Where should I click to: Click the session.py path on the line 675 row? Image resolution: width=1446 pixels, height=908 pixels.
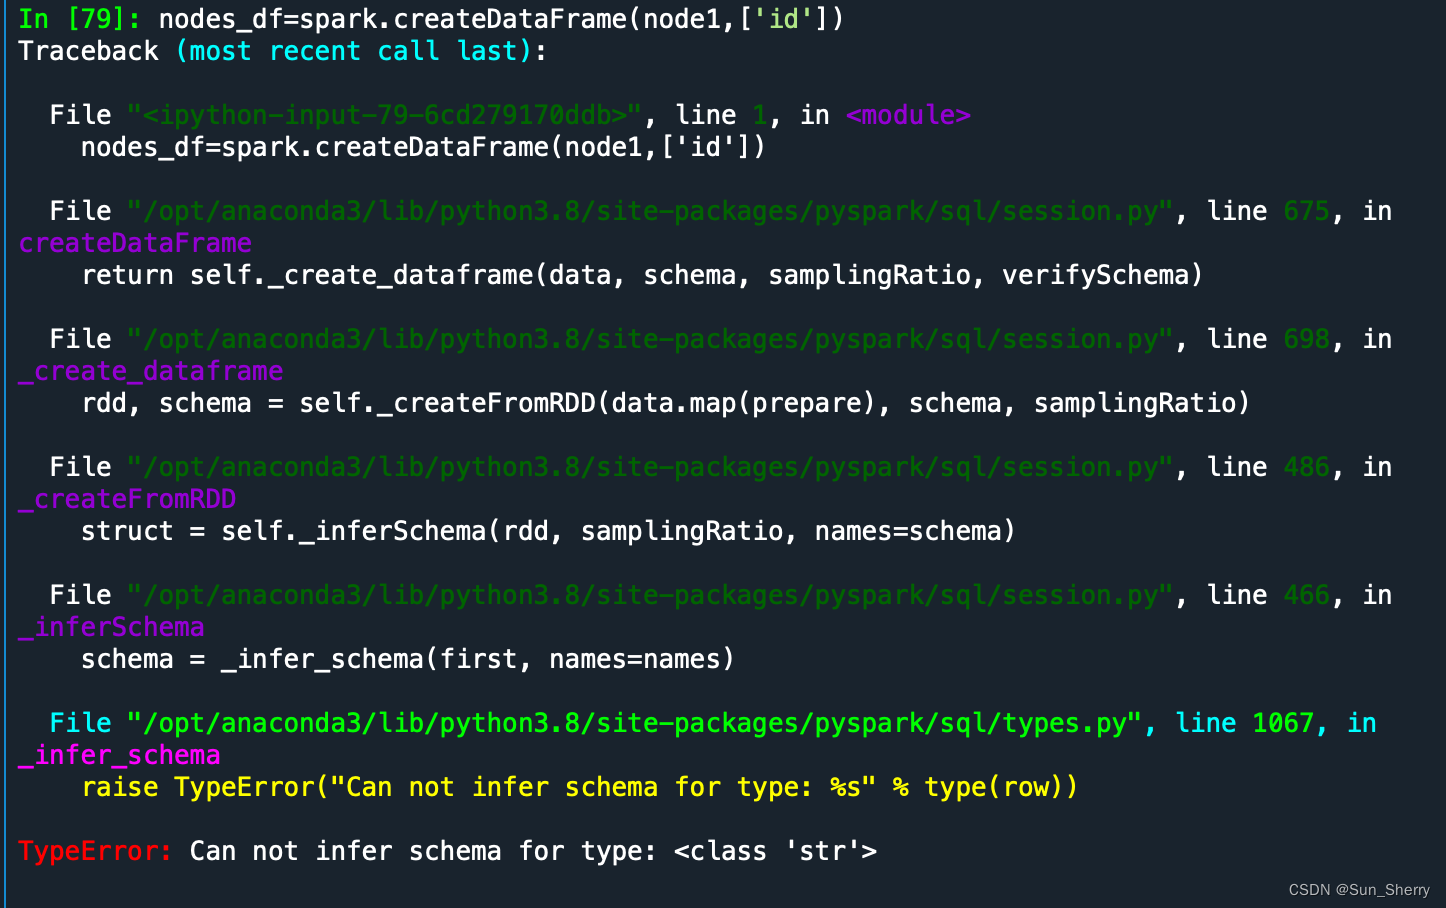(650, 211)
